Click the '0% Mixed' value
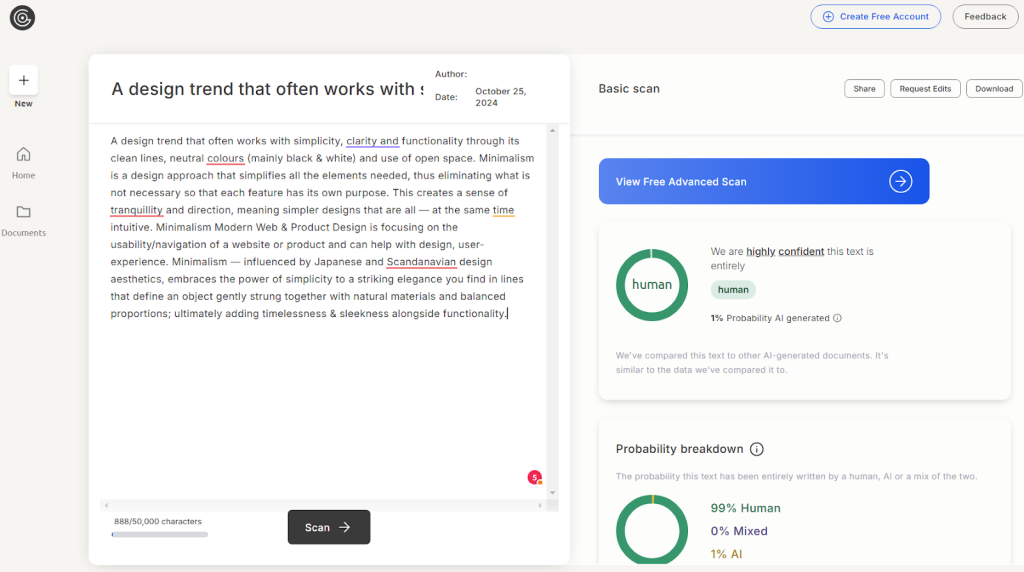This screenshot has width=1024, height=572. [x=739, y=531]
